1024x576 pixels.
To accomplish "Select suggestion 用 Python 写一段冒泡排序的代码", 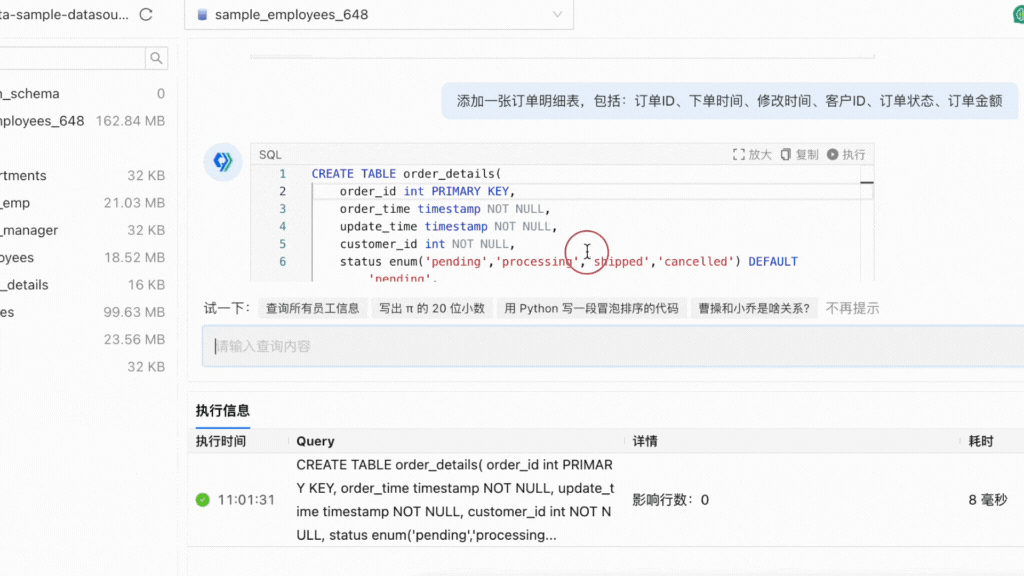I will click(x=591, y=308).
